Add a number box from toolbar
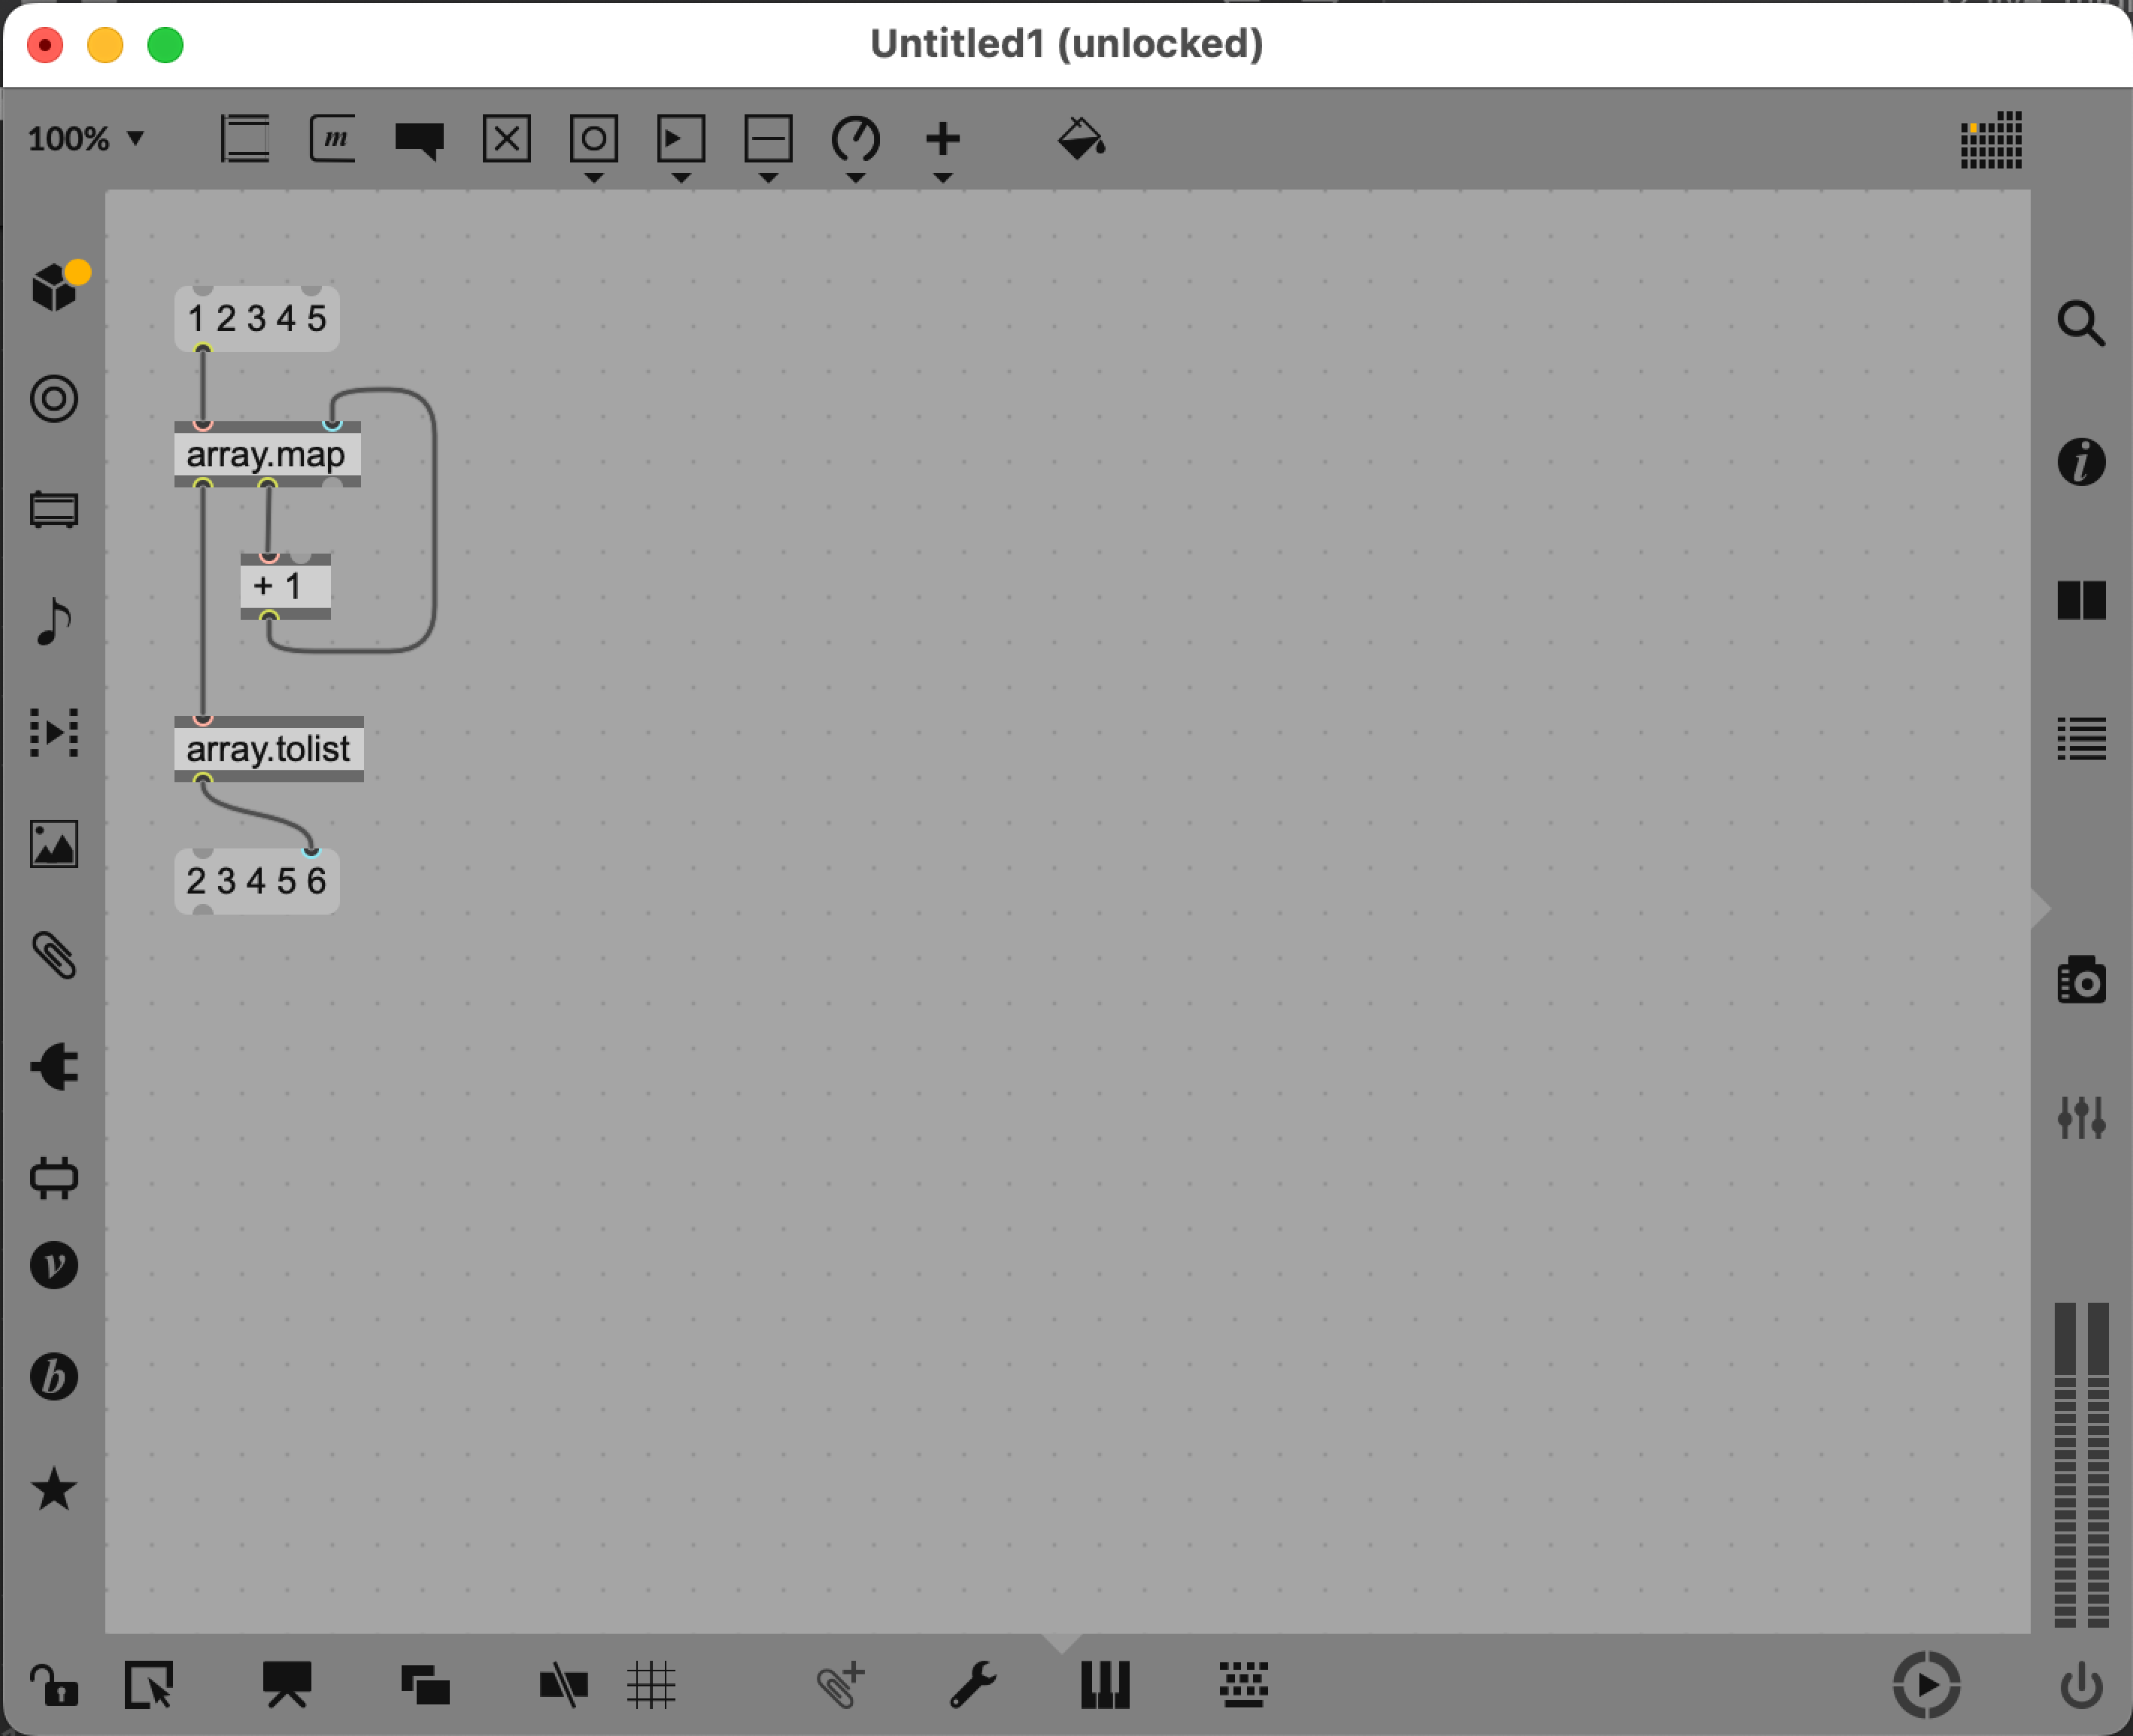This screenshot has width=2133, height=1736. coord(681,138)
